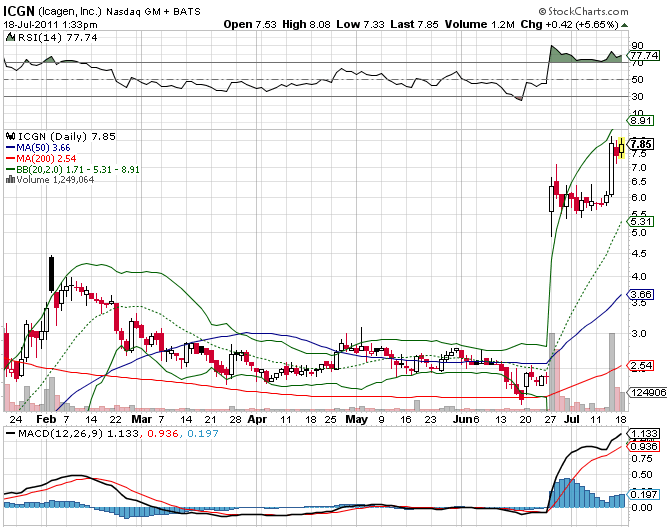Screen dimensions: 667x527
Task: Click the red 2.54 moving average tag
Action: (641, 365)
